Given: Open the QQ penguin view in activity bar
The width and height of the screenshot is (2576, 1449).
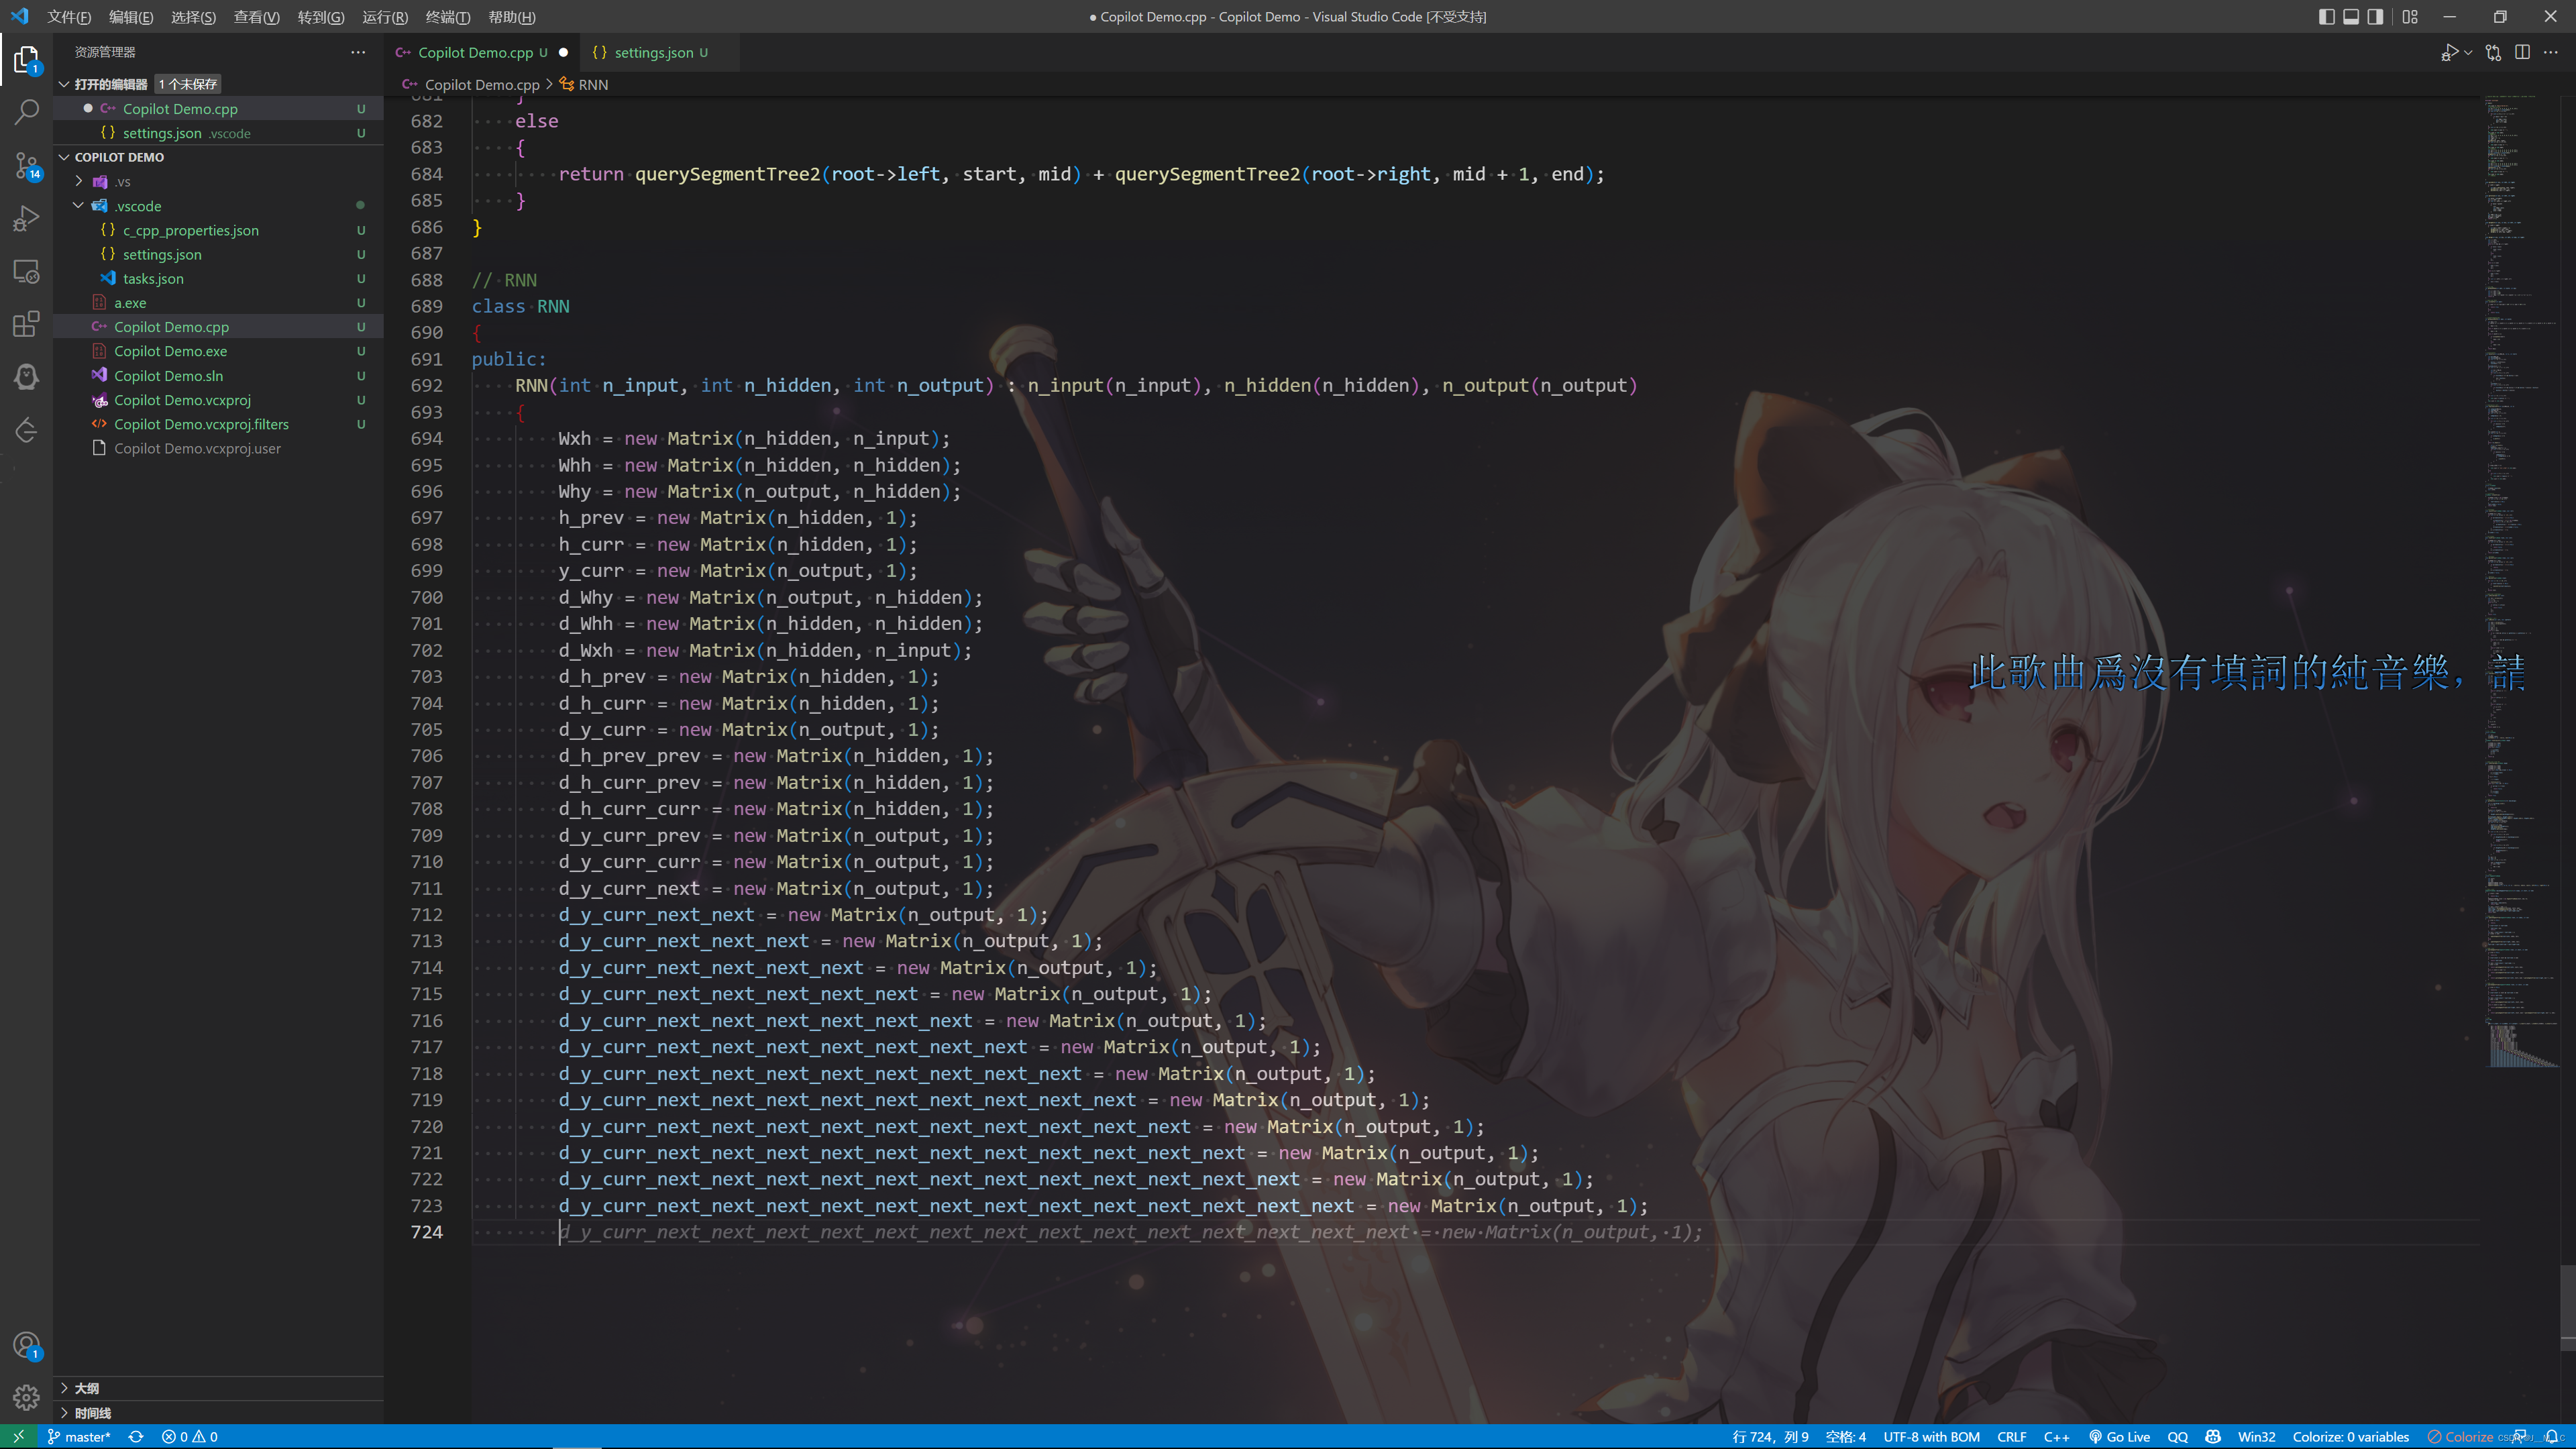Looking at the screenshot, I should click(26, 377).
